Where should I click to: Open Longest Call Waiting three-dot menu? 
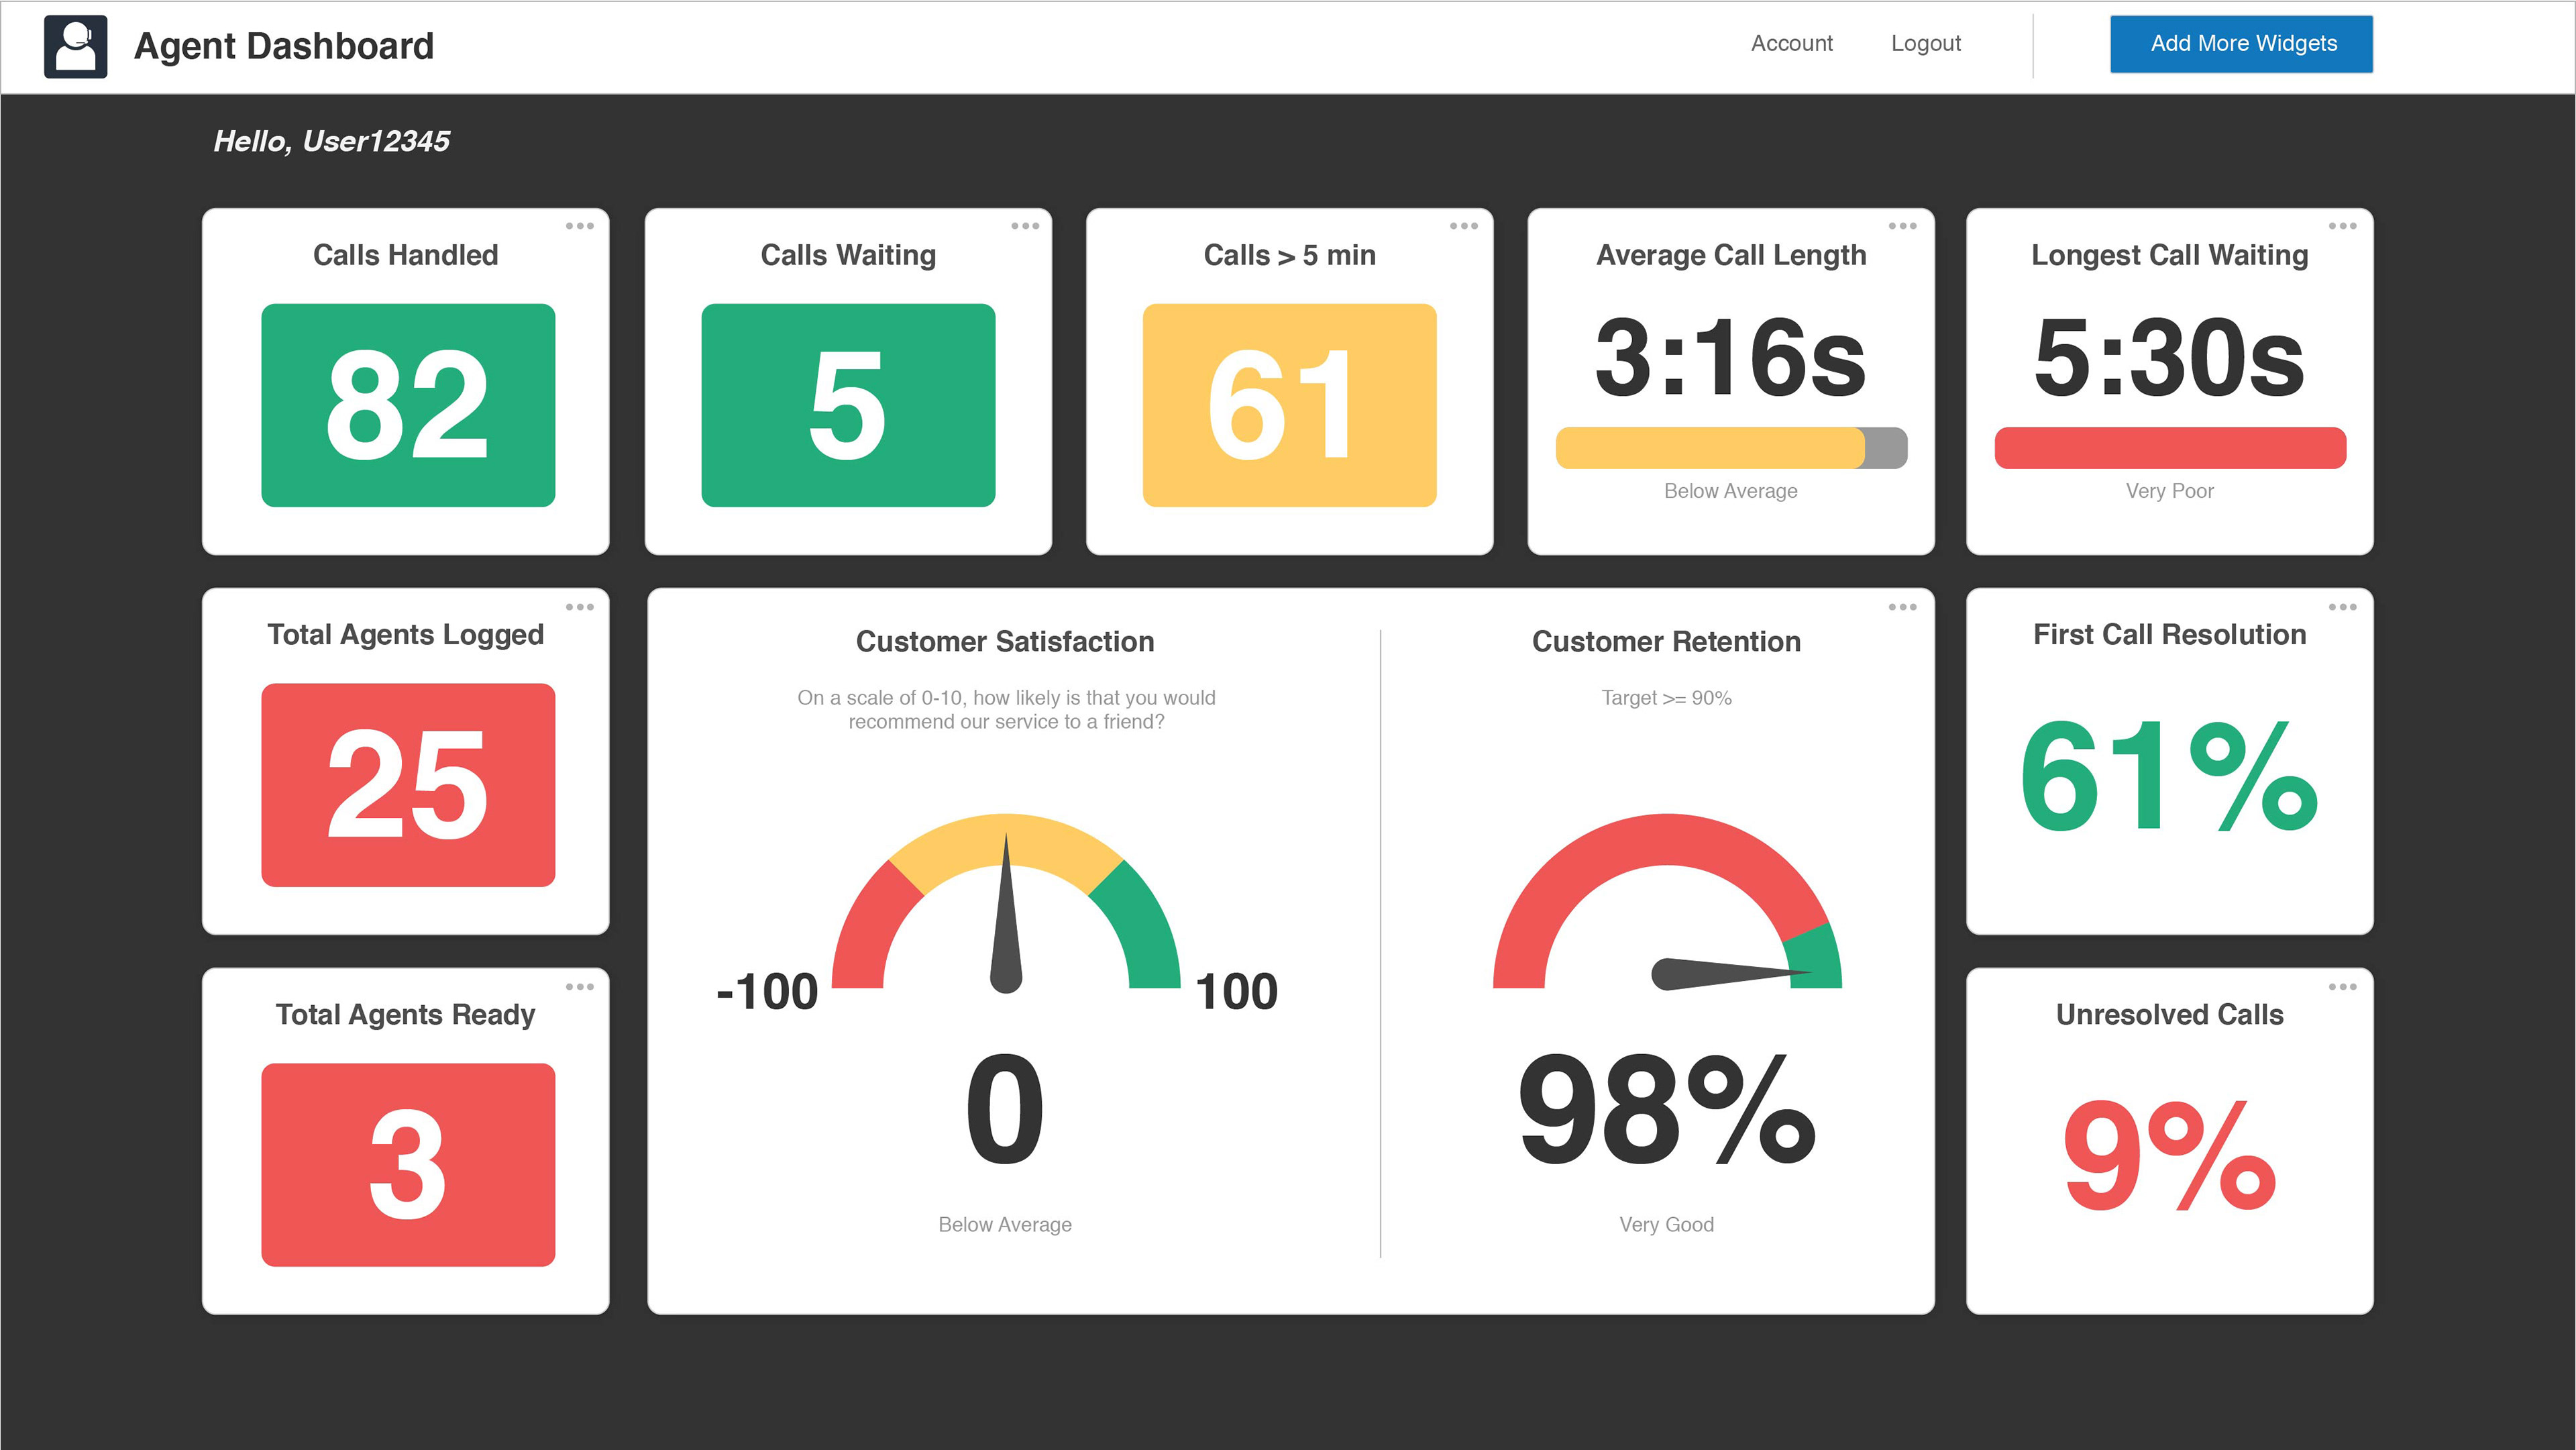2342,226
